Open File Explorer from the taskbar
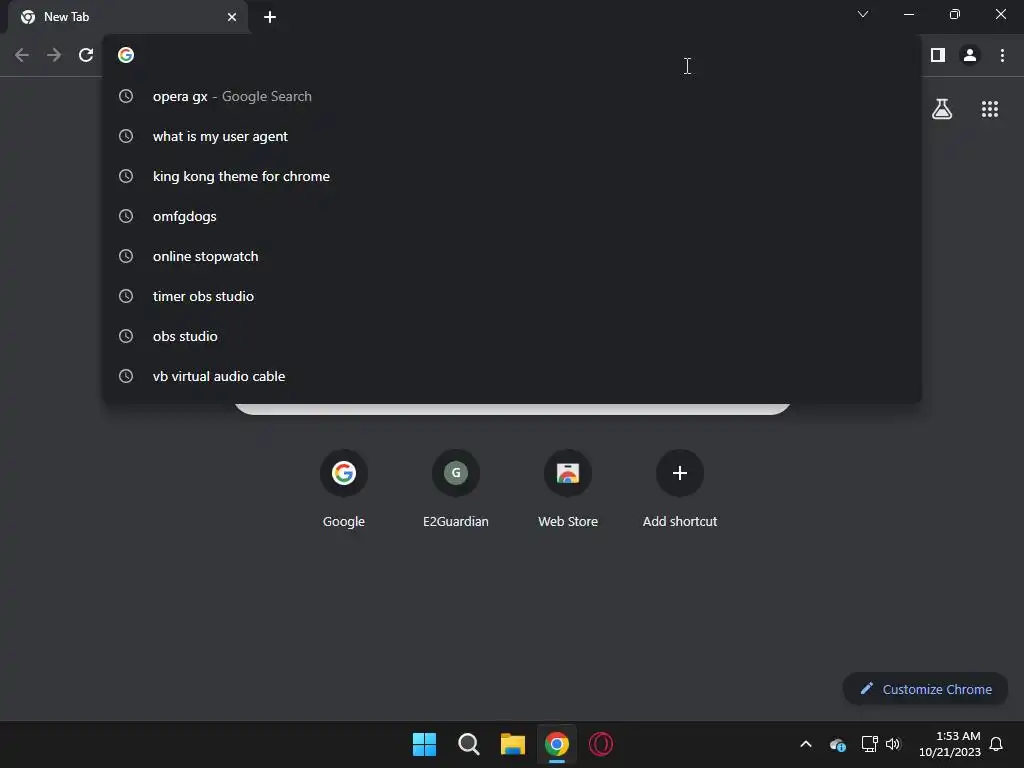1024x768 pixels. tap(513, 744)
